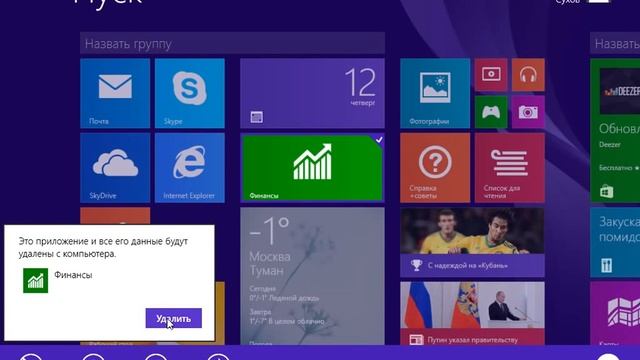This screenshot has height=360, width=640.
Task: Click the trophy icon on the sports tile
Action: coord(416,265)
